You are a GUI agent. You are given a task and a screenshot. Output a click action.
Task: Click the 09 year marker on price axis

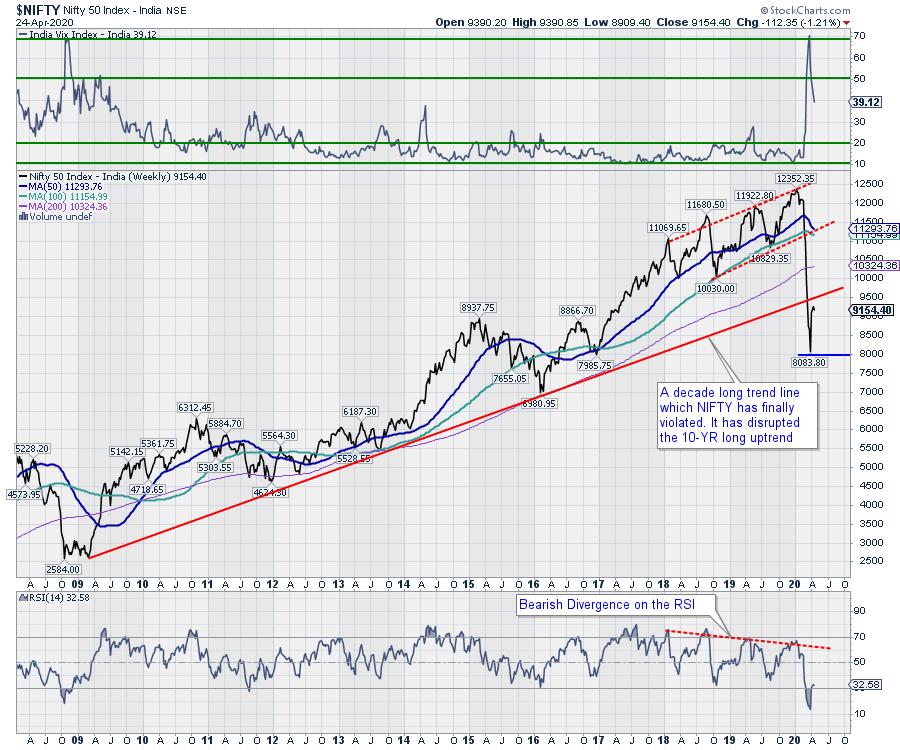77,584
